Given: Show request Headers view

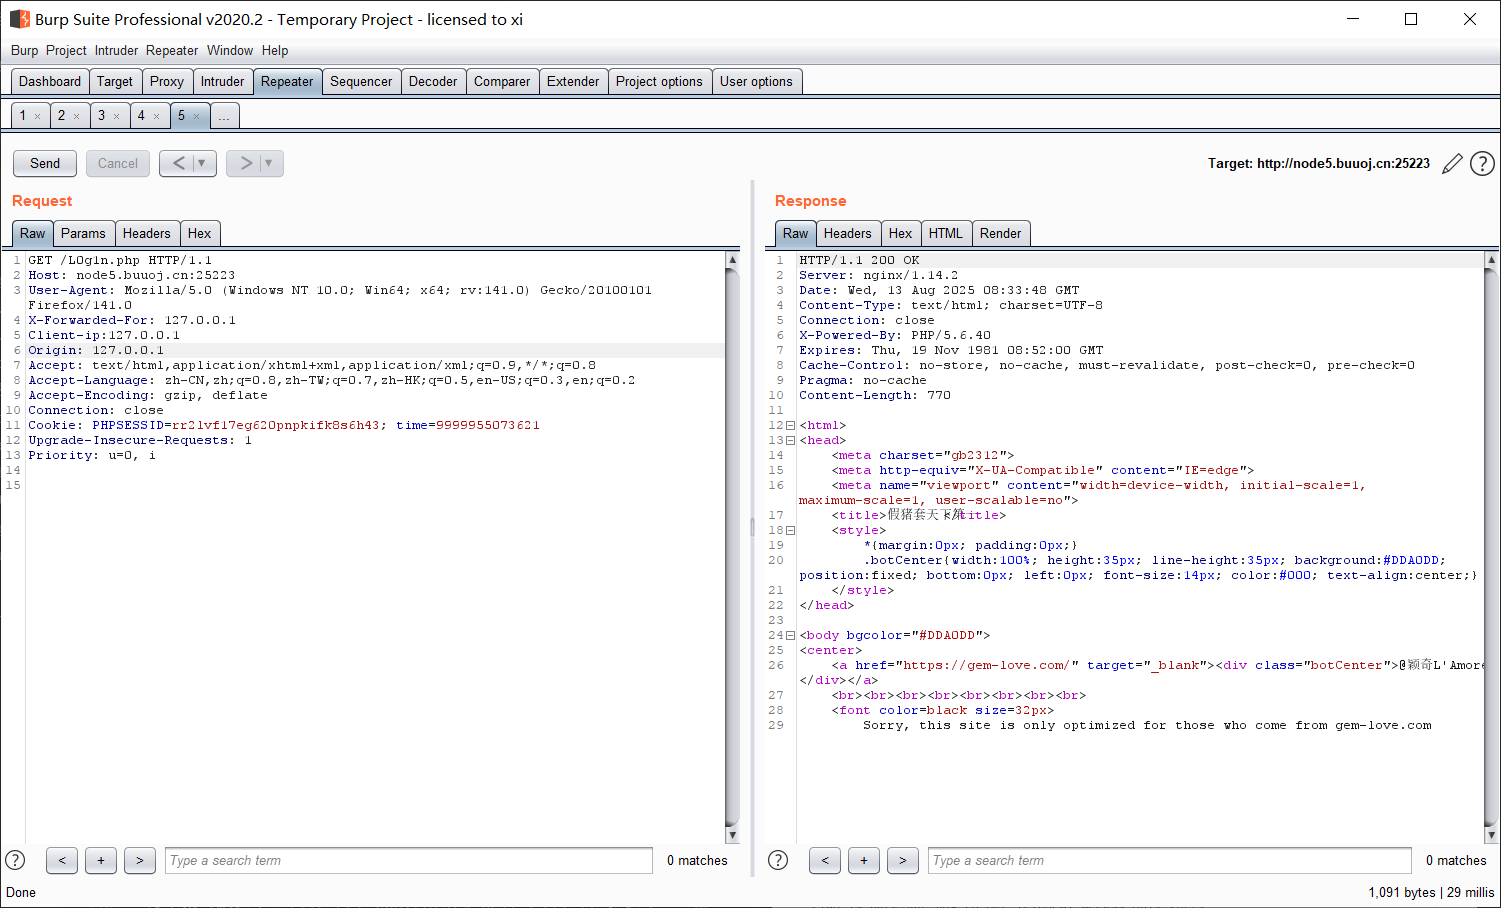Looking at the screenshot, I should click(147, 233).
